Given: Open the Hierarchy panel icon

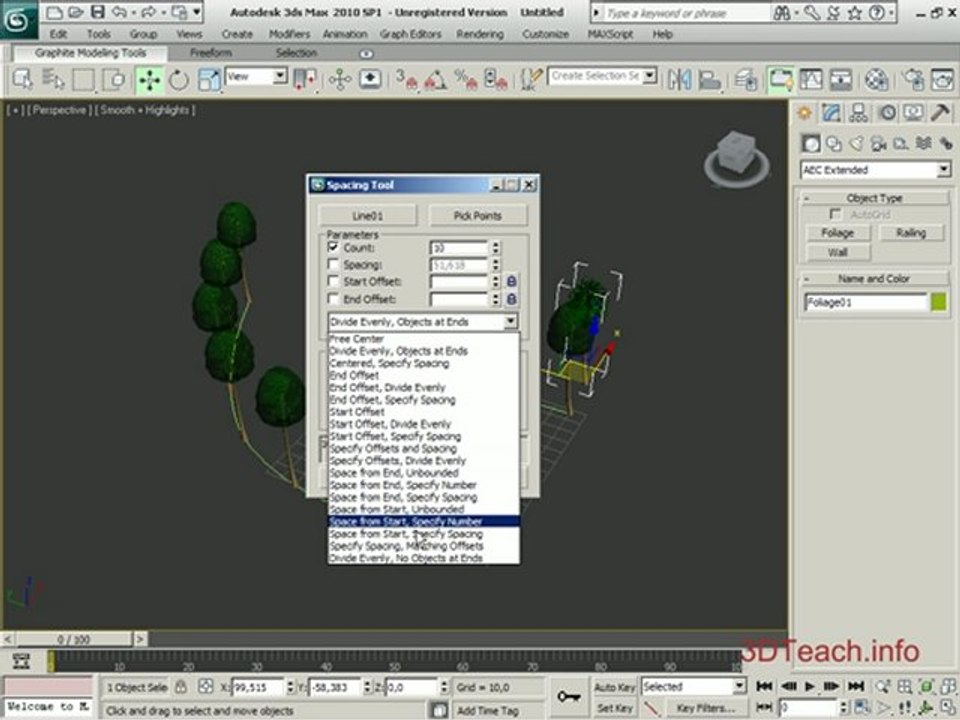Looking at the screenshot, I should click(x=858, y=113).
